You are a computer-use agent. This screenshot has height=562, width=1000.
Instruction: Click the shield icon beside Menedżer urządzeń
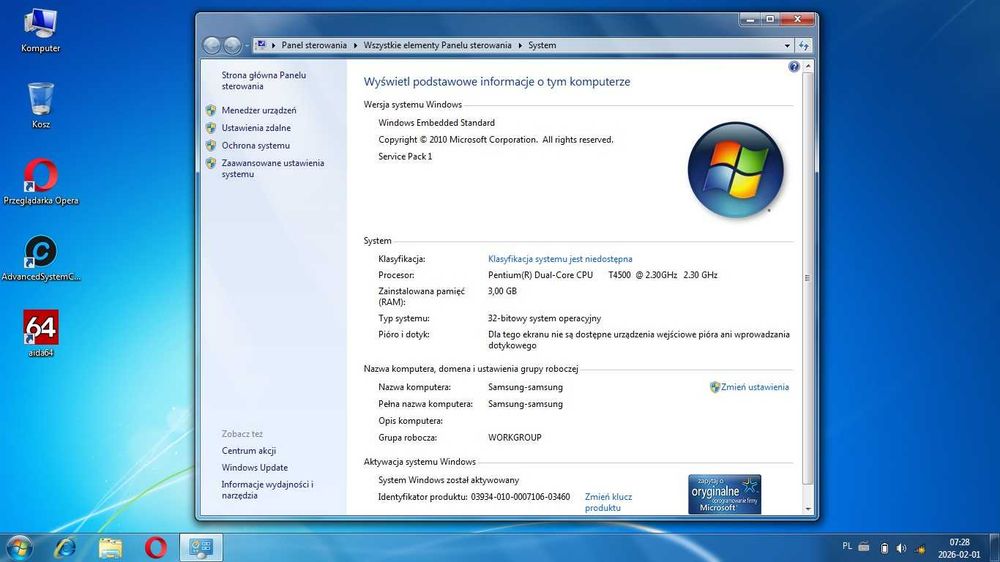(x=211, y=110)
